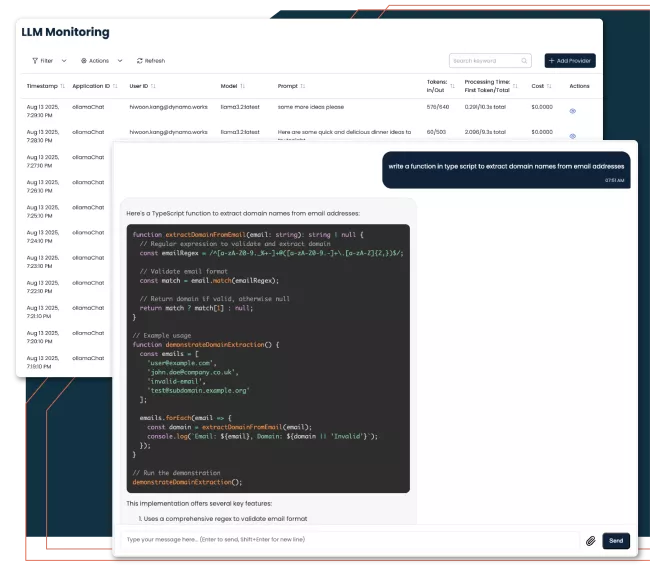Sort by the Model column arrows
650x567 pixels.
click(243, 86)
